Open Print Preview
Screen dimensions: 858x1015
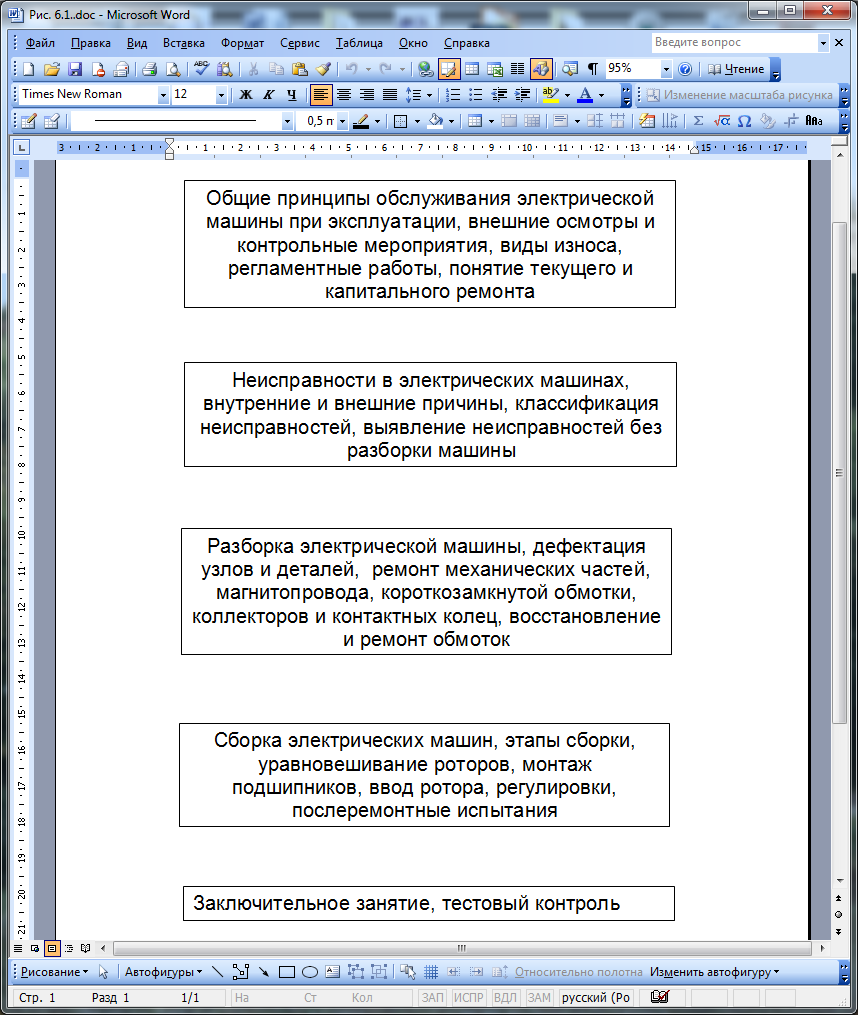tap(173, 69)
